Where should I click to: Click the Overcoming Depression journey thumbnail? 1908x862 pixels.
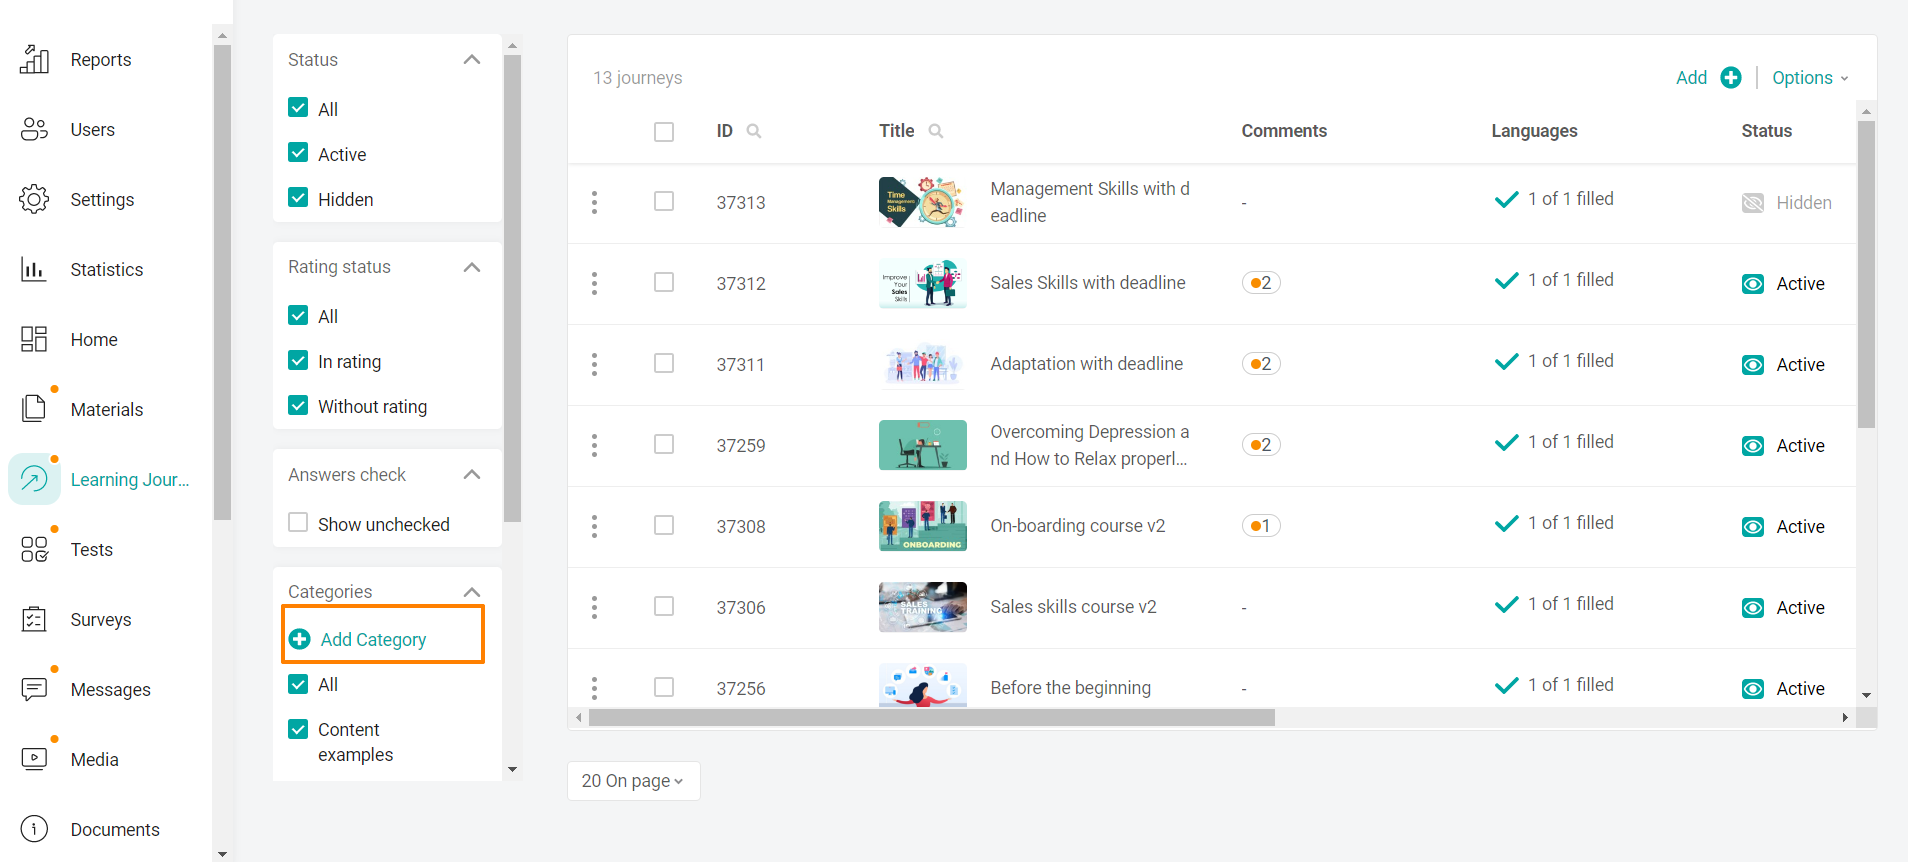coord(923,445)
